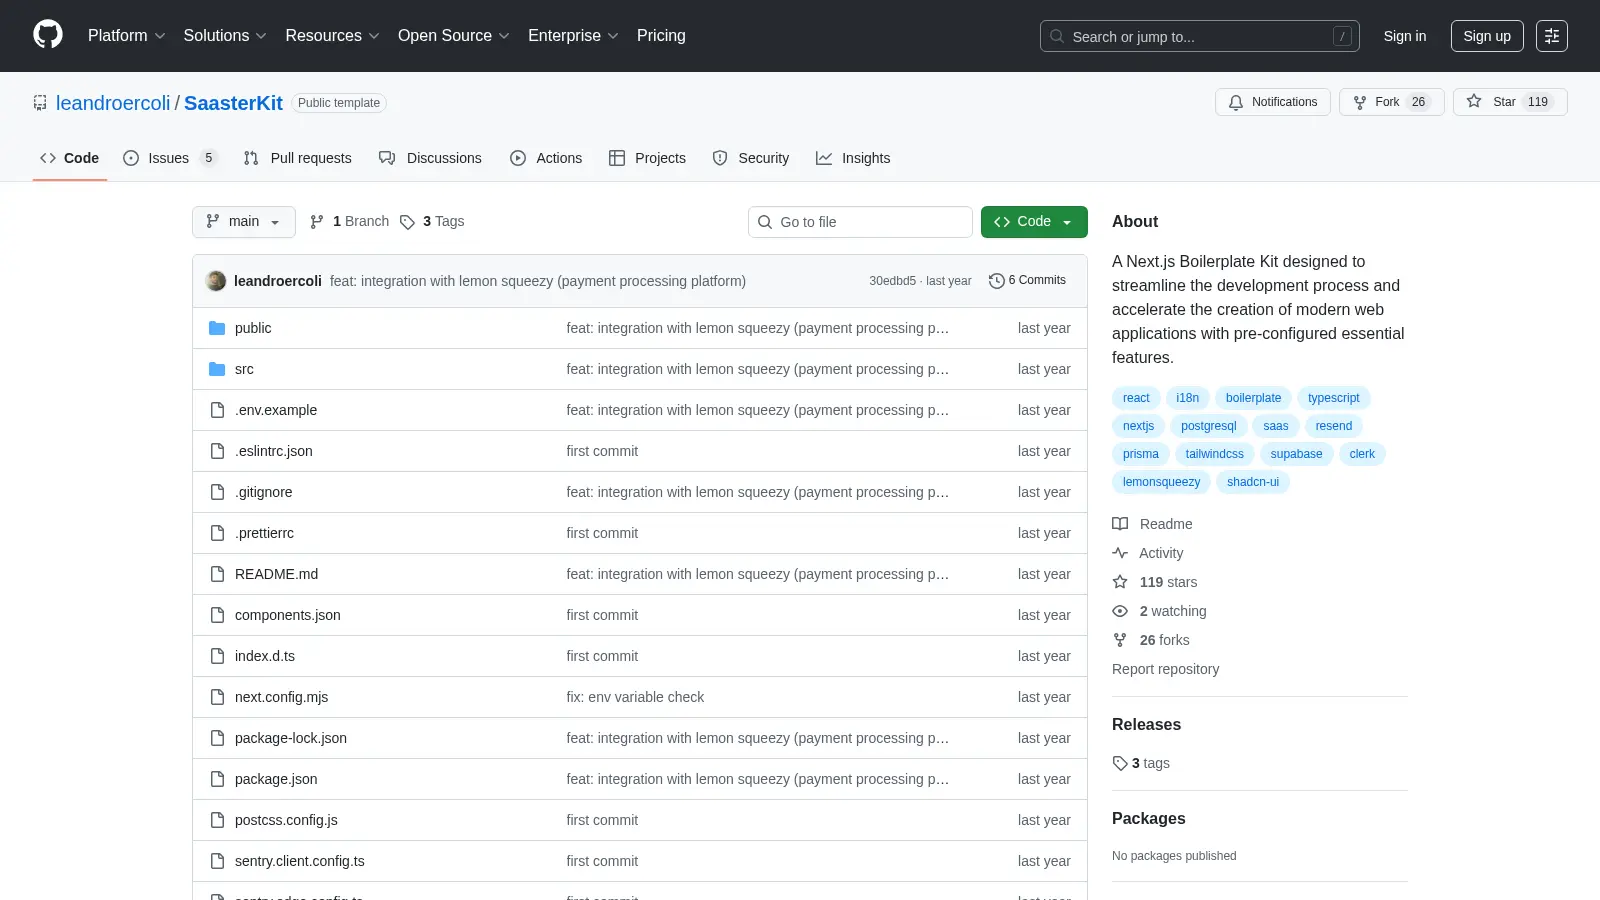Select the lemonsqueezy topic tag
The width and height of the screenshot is (1600, 900).
coord(1161,482)
